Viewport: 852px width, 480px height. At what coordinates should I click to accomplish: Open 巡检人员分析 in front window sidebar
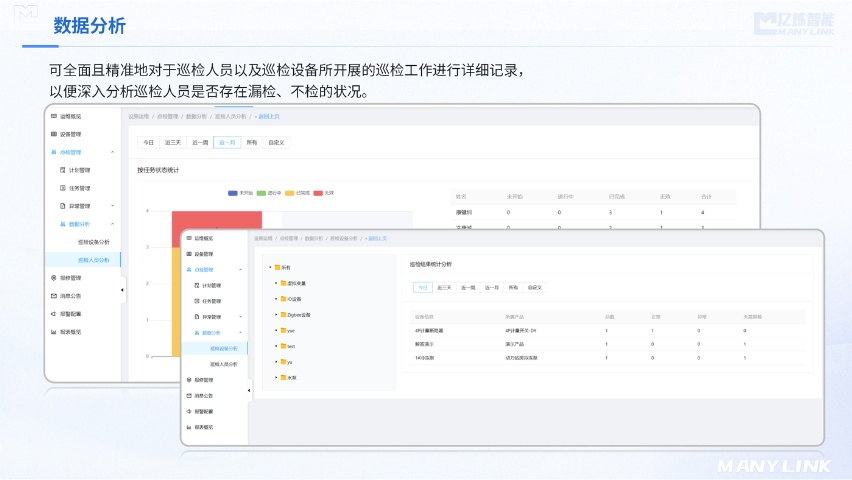223,364
